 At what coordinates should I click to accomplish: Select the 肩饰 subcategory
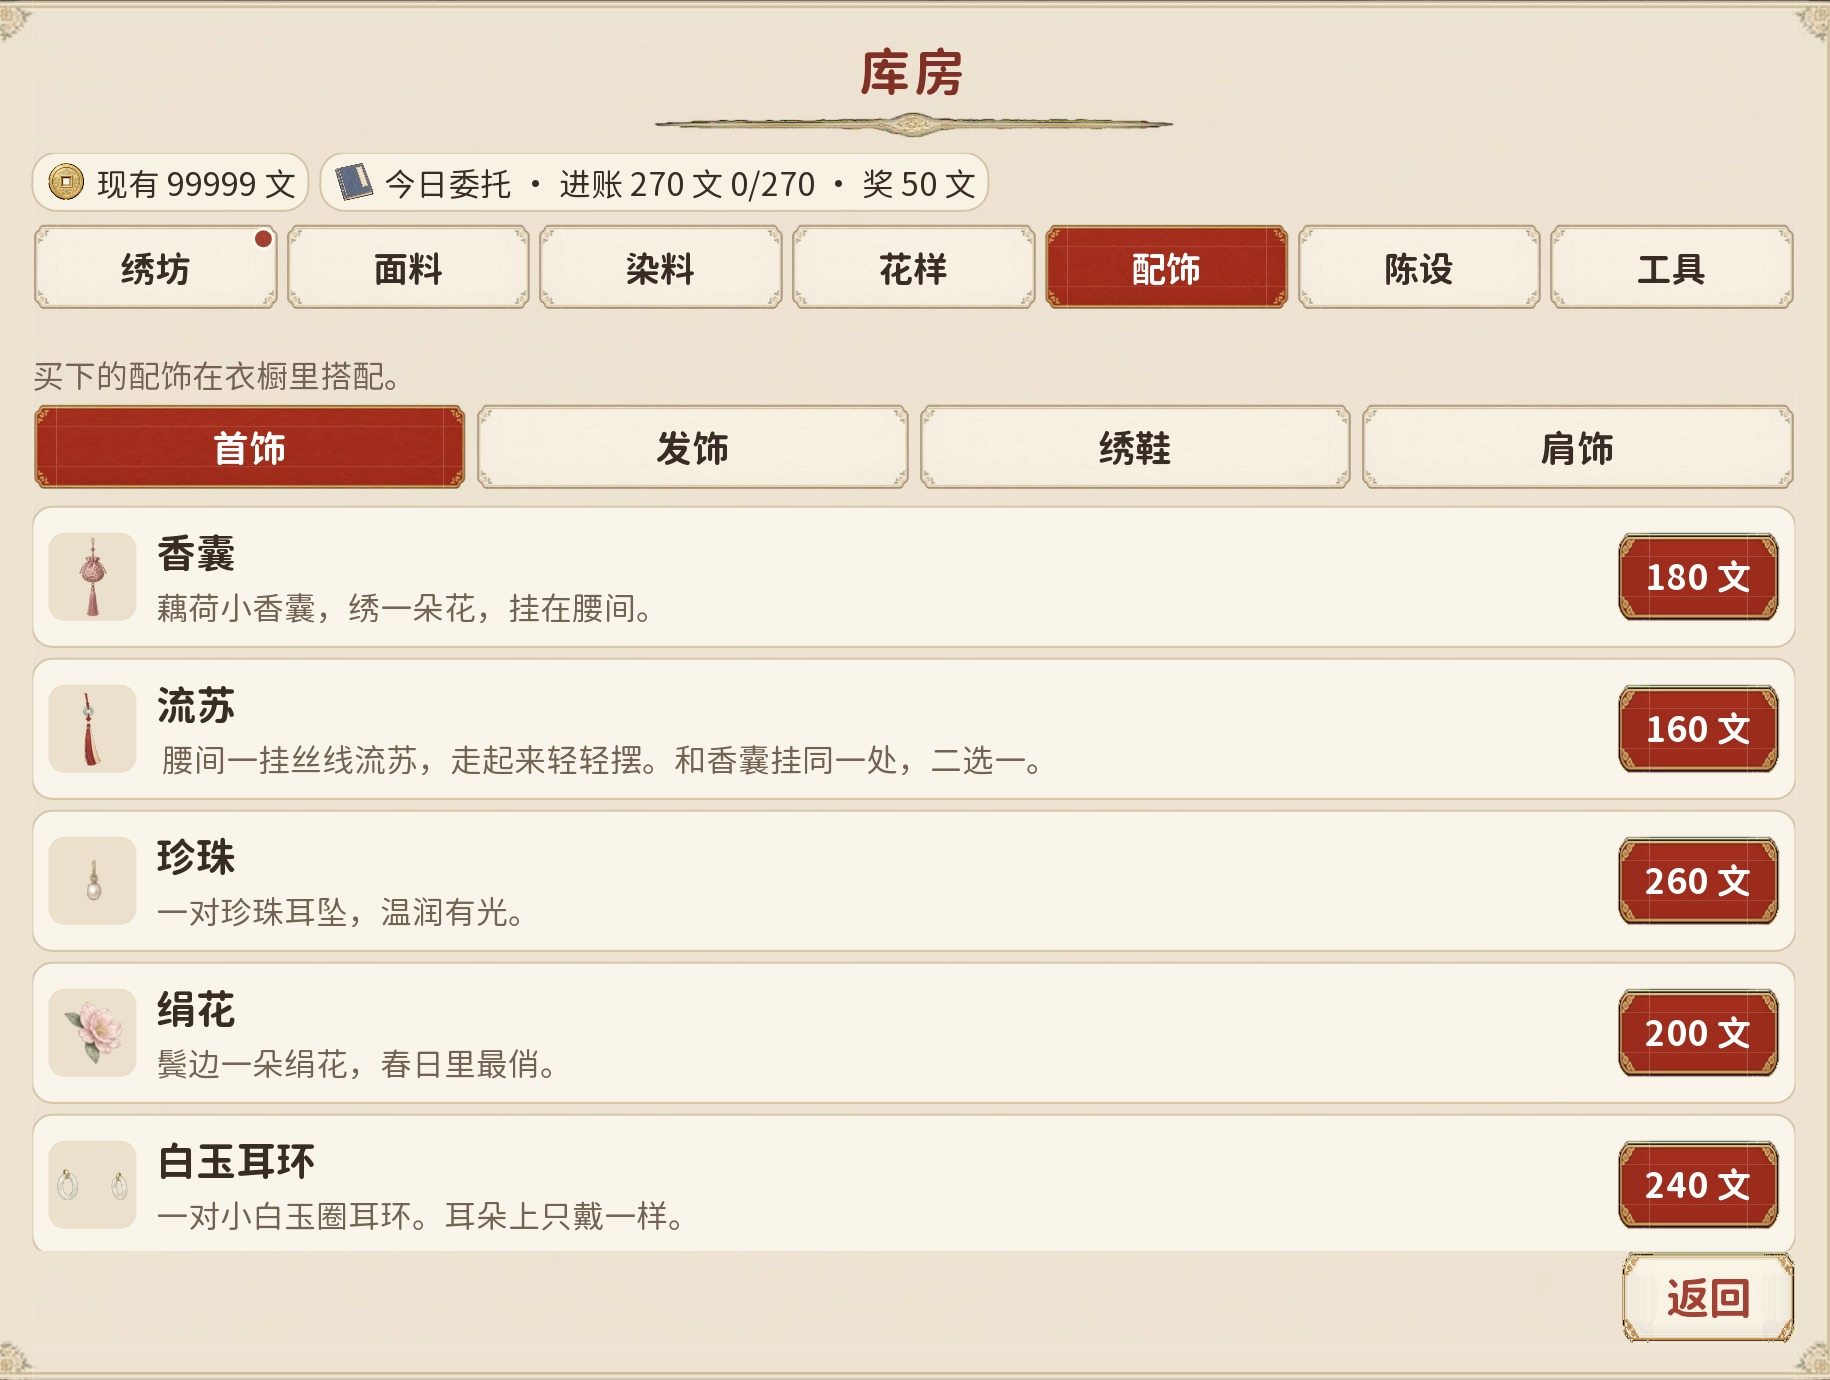pyautogui.click(x=1577, y=448)
